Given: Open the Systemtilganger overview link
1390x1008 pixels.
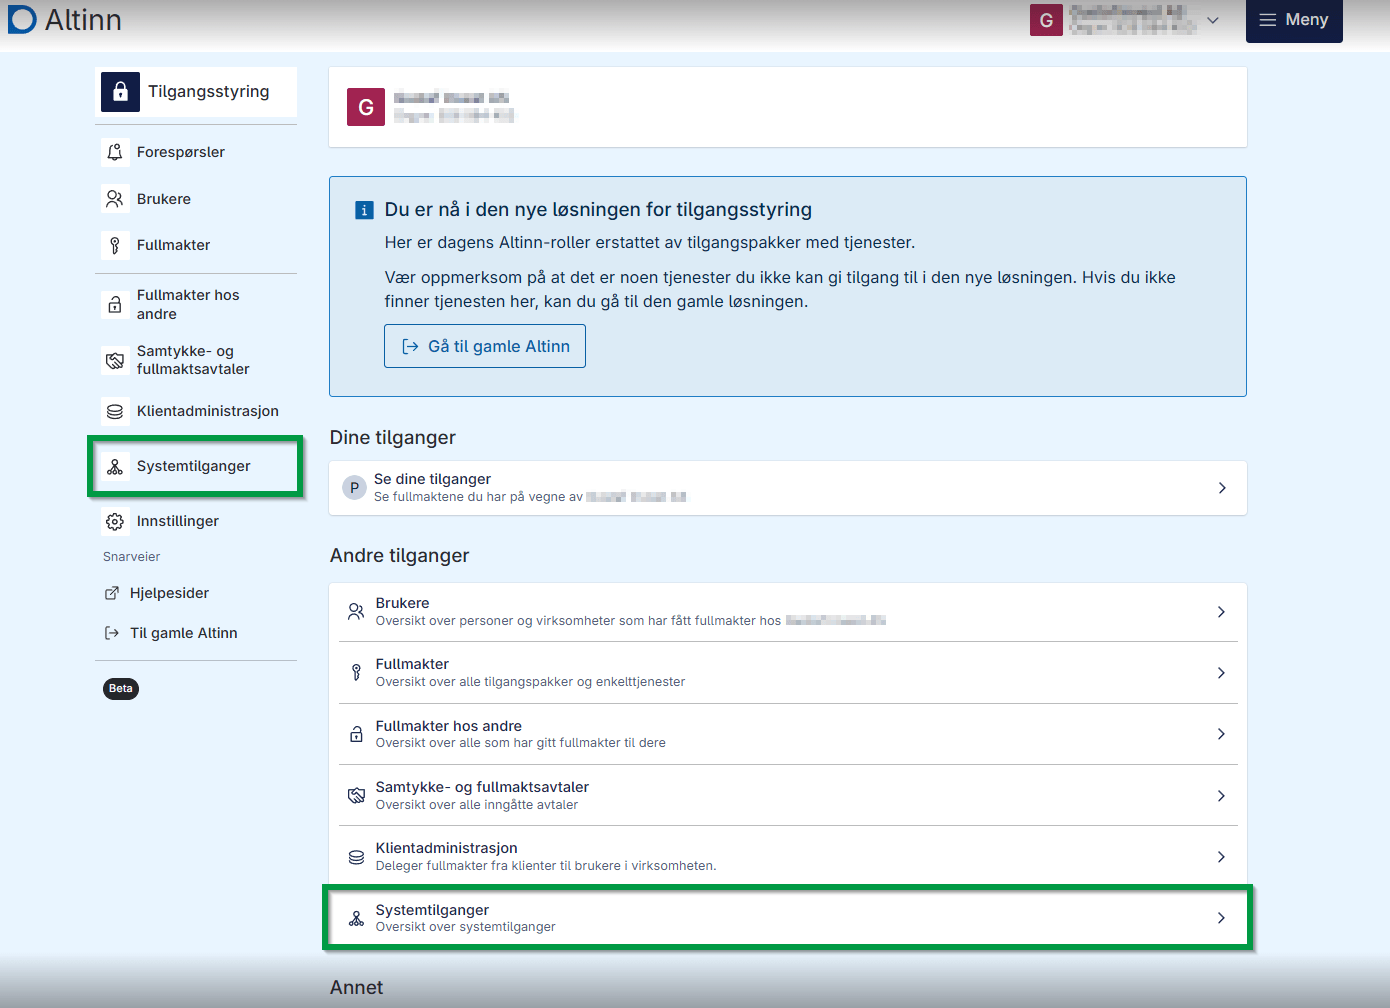Looking at the screenshot, I should [788, 918].
